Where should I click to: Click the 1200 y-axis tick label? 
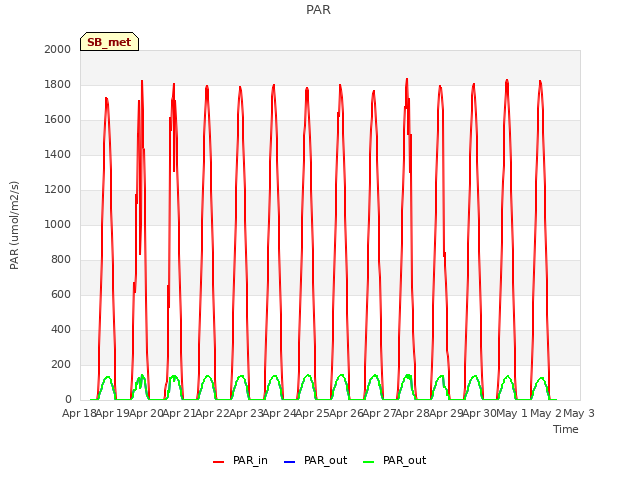tap(58, 189)
